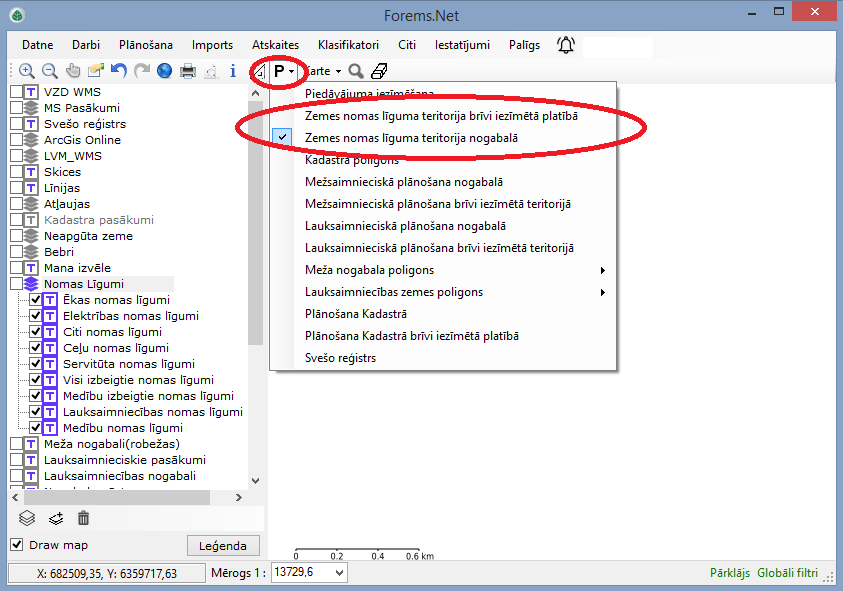The height and width of the screenshot is (591, 843).
Task: Open the Mērogs scale combo box
Action: [x=339, y=572]
